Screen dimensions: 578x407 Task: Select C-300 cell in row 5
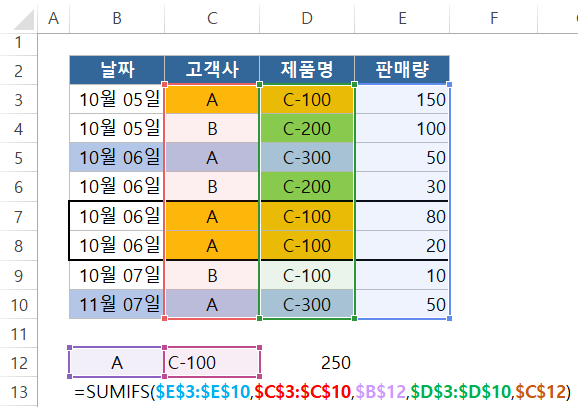pos(307,157)
